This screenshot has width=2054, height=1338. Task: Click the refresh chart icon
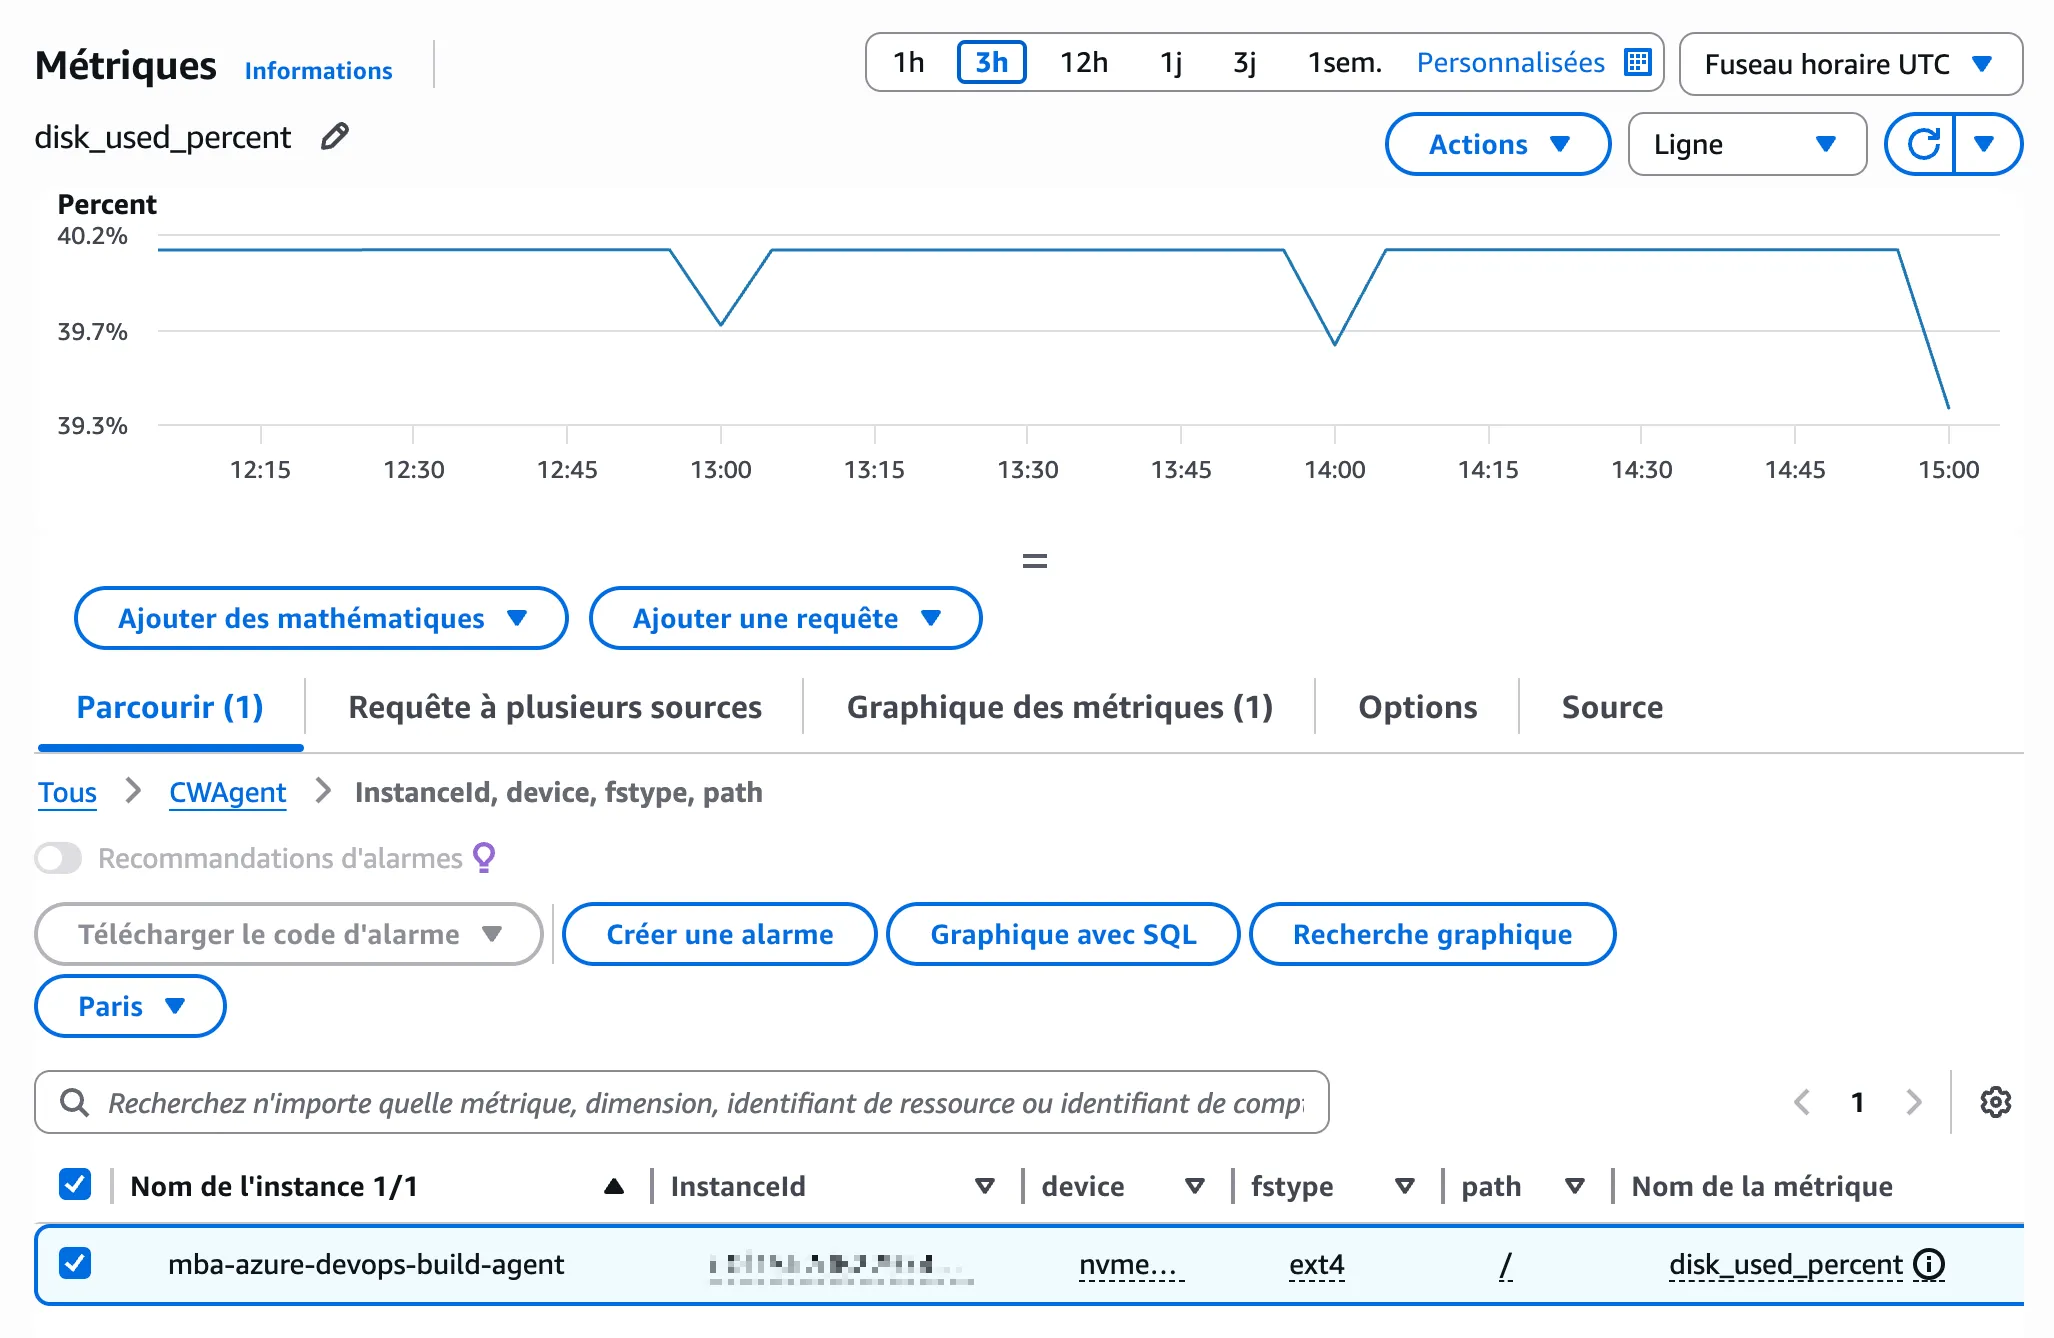[1924, 143]
